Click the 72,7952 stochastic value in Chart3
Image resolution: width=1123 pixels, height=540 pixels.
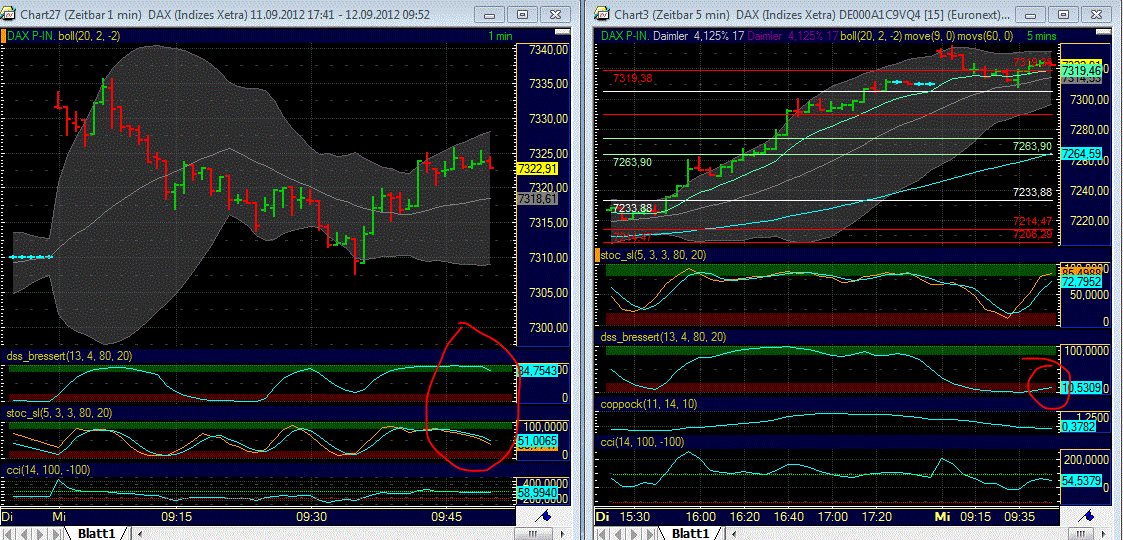tap(1081, 284)
